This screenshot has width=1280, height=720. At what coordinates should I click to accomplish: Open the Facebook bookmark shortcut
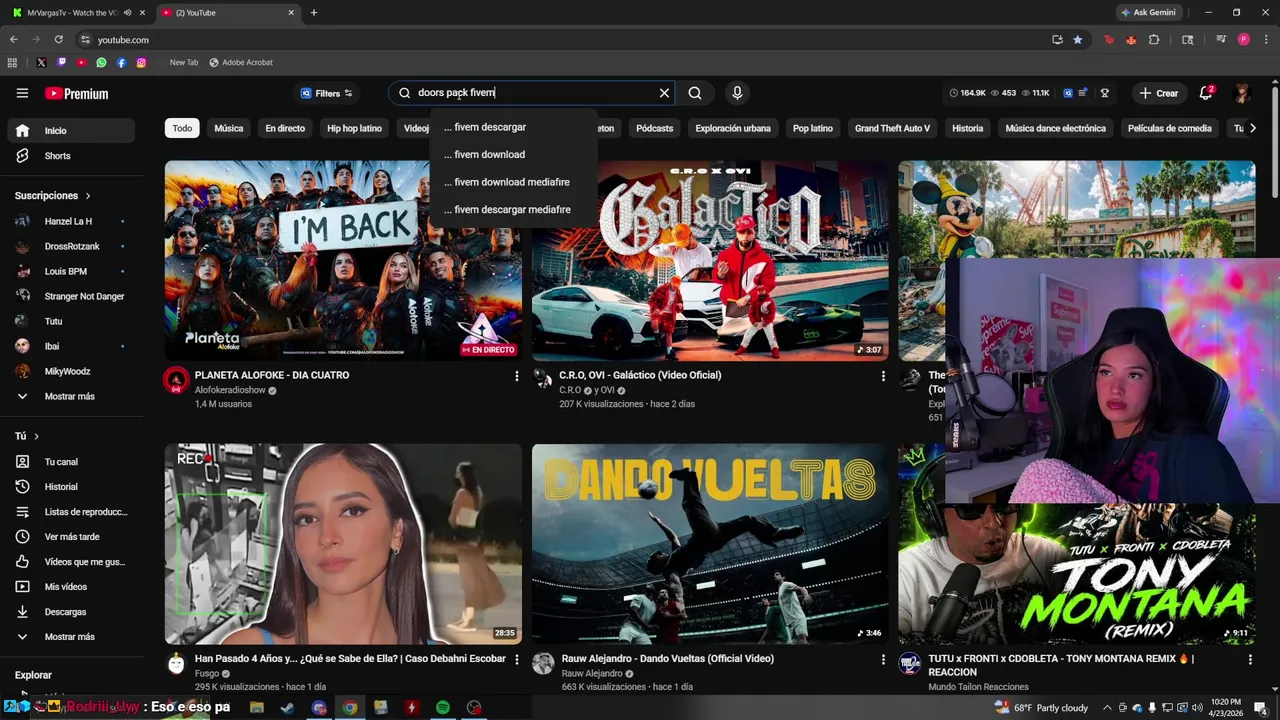click(x=121, y=62)
